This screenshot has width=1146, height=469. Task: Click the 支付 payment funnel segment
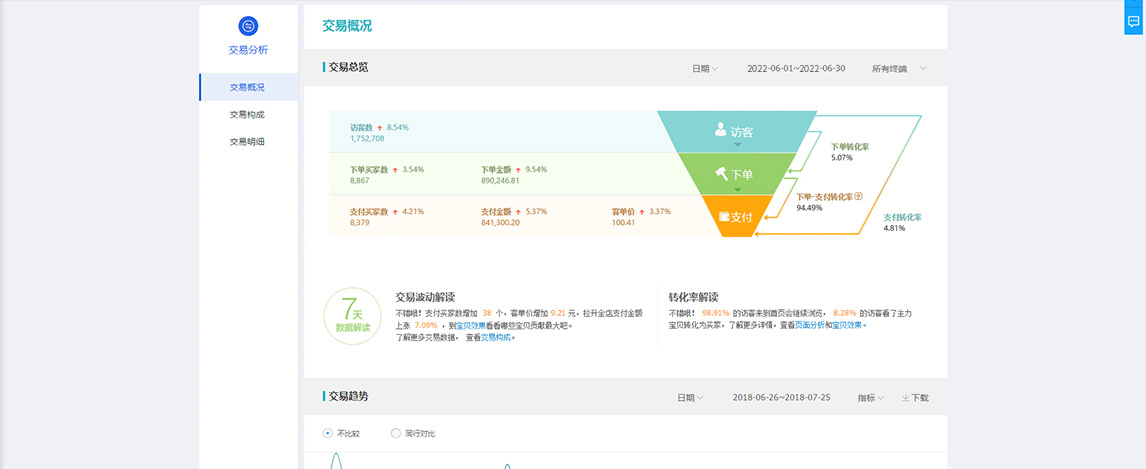pyautogui.click(x=735, y=216)
